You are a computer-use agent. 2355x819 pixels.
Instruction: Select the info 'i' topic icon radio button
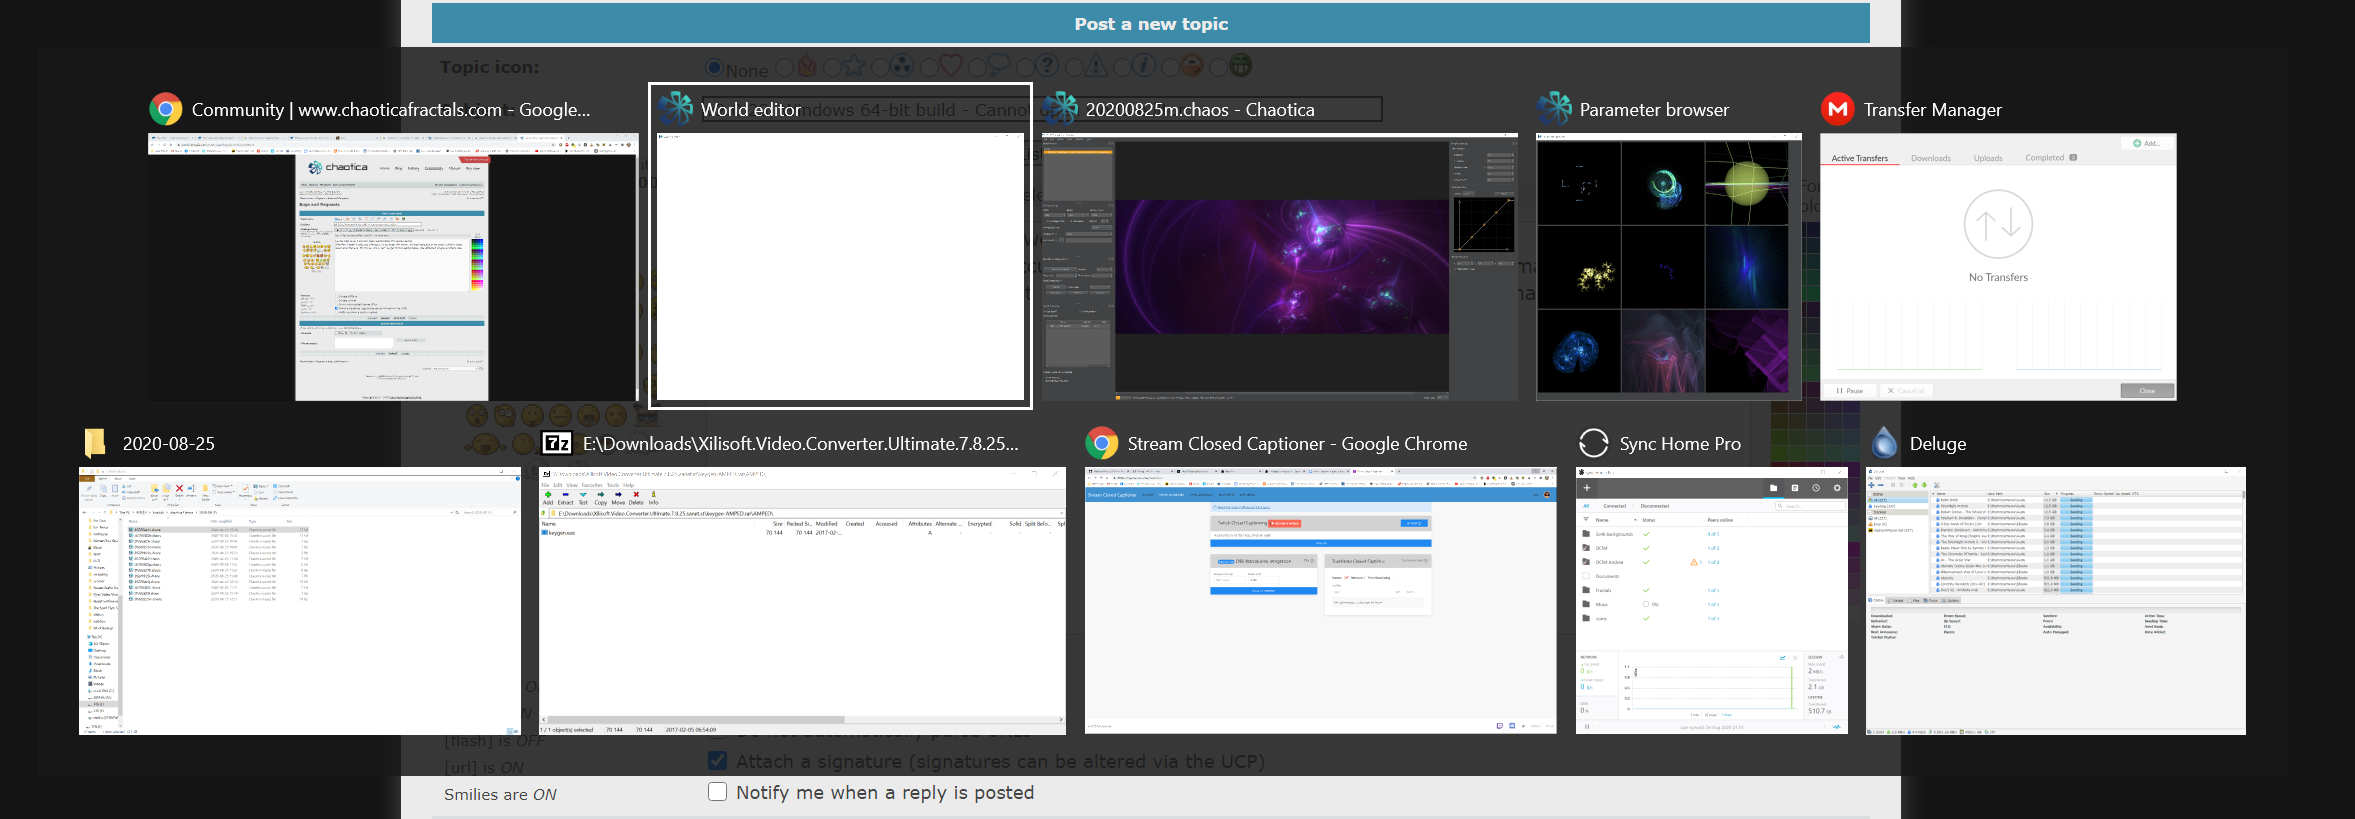coord(1123,67)
